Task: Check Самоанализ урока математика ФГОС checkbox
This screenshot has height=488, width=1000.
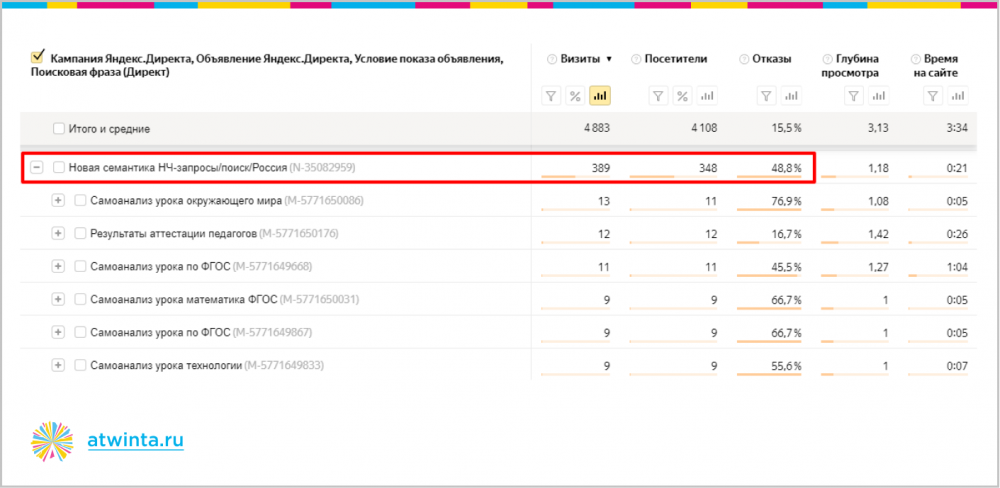Action: (80, 299)
